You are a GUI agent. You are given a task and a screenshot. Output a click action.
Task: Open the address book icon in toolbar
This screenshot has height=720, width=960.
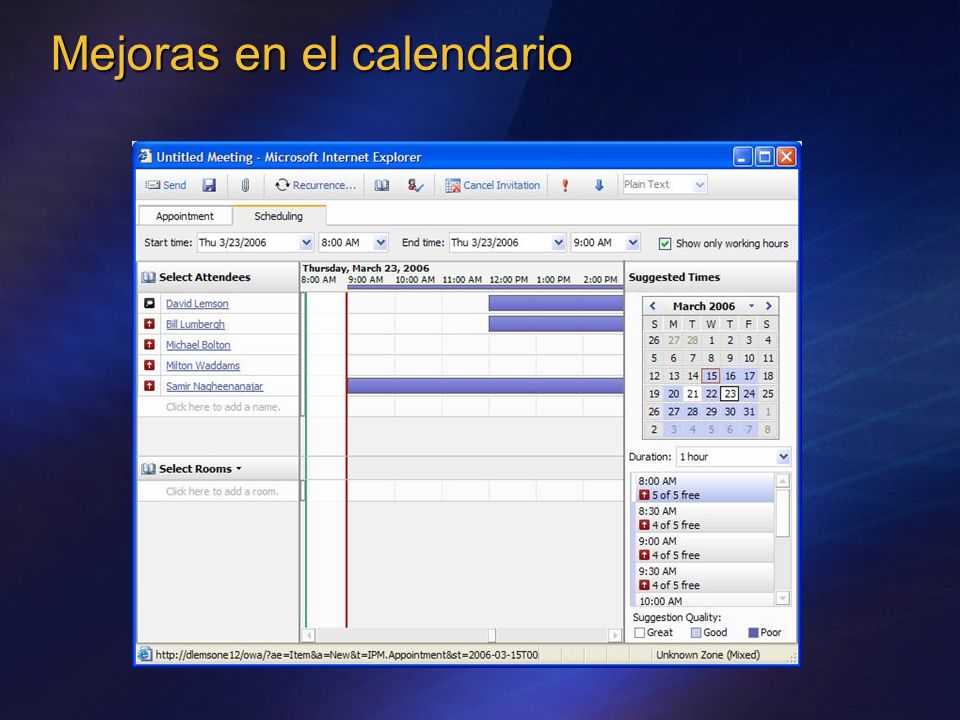(381, 185)
